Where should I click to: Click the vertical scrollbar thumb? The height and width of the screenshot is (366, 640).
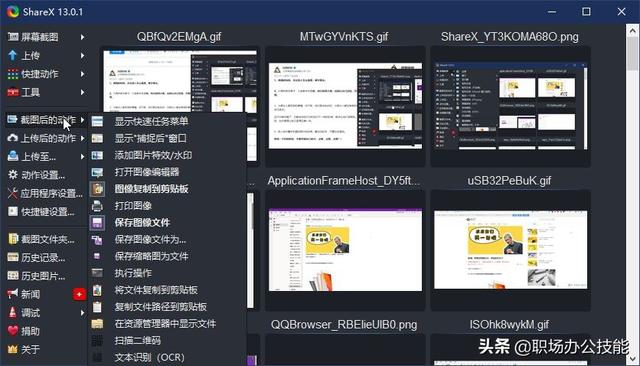coord(633,53)
